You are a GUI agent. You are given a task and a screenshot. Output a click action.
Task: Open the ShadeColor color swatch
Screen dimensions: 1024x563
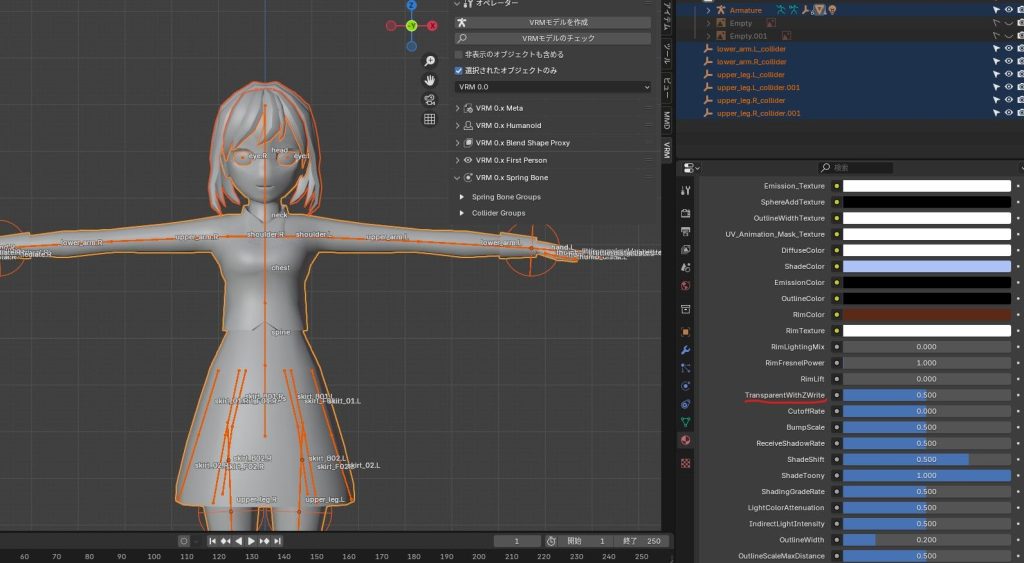pyautogui.click(x=926, y=266)
